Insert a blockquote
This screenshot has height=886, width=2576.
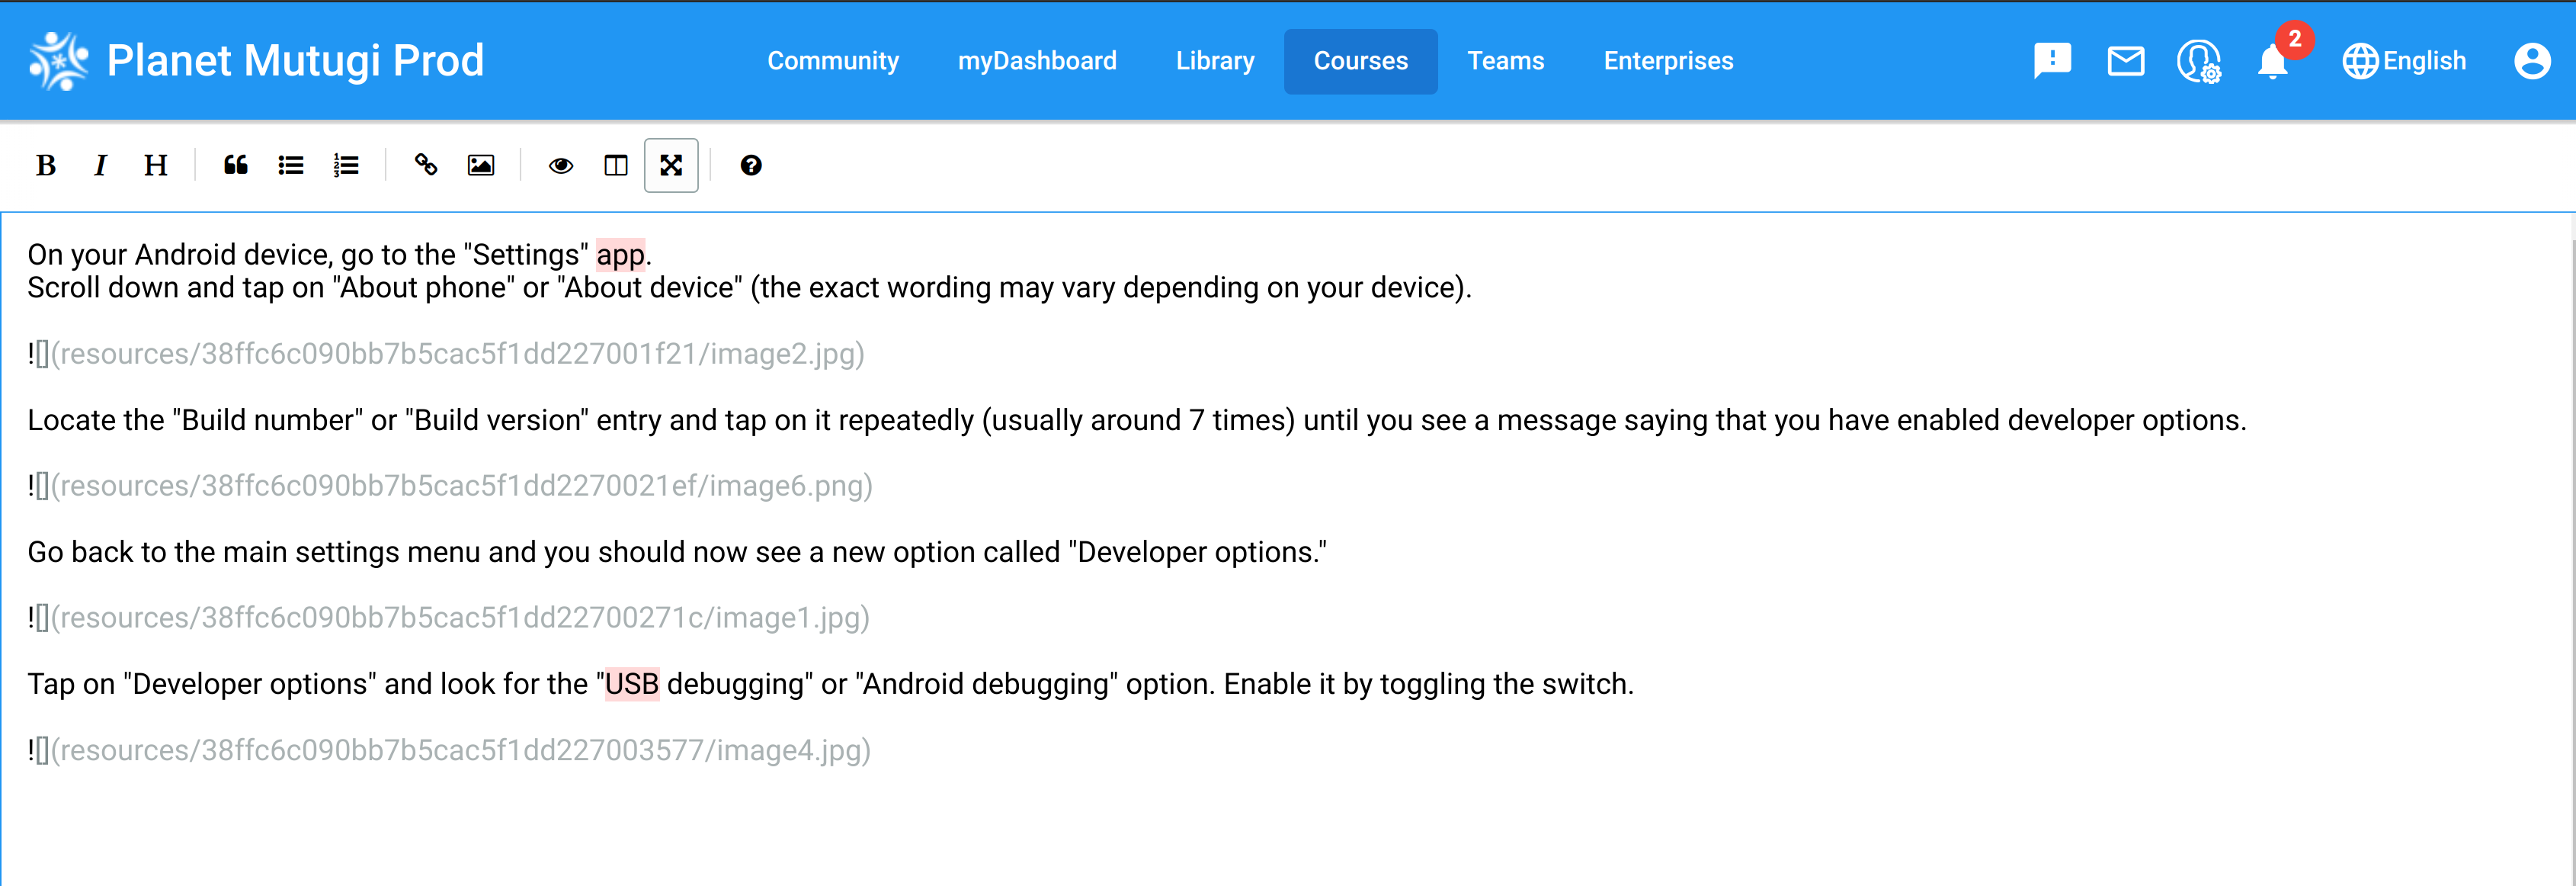click(x=236, y=165)
